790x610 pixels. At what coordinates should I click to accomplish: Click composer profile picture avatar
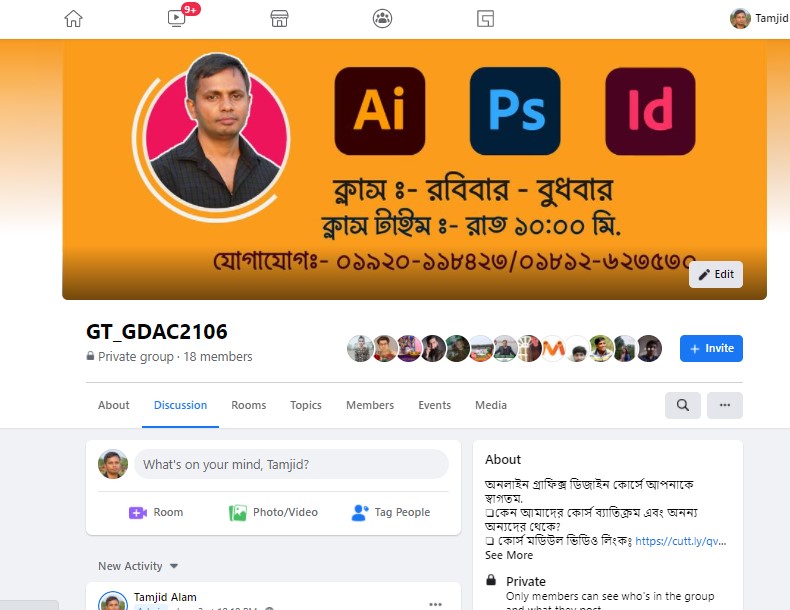pyautogui.click(x=113, y=464)
